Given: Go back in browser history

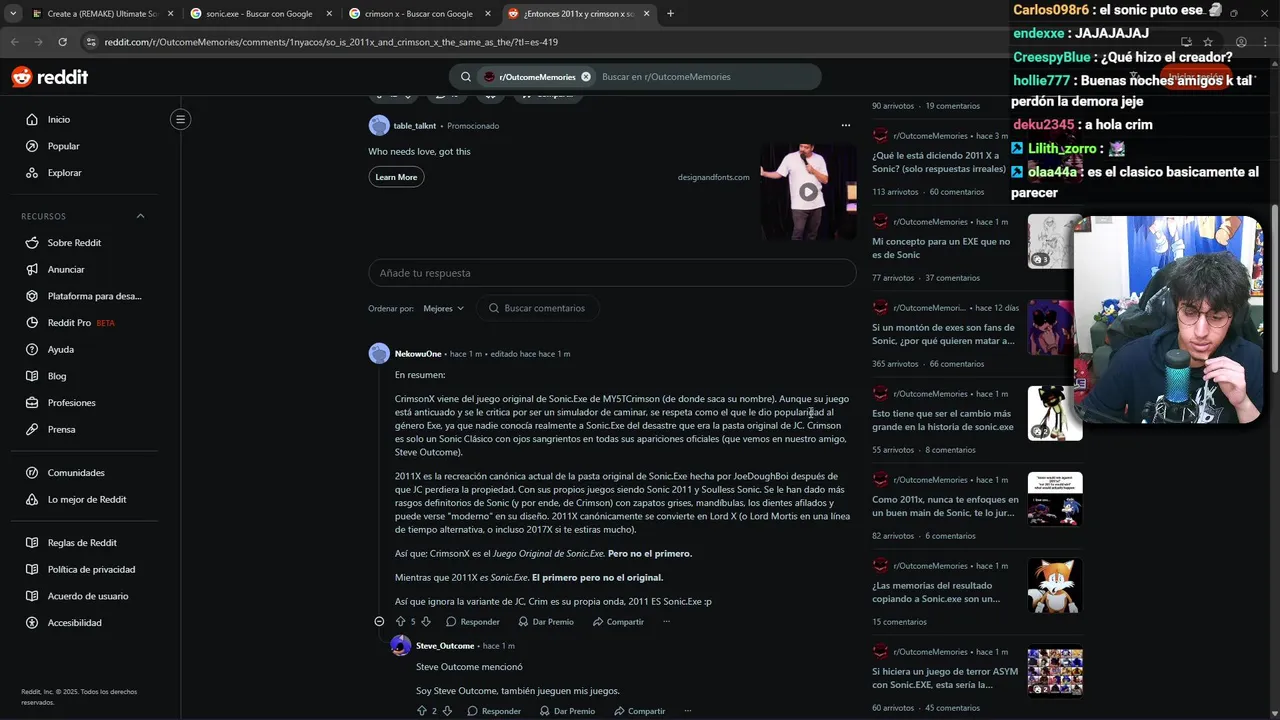Looking at the screenshot, I should tap(14, 42).
